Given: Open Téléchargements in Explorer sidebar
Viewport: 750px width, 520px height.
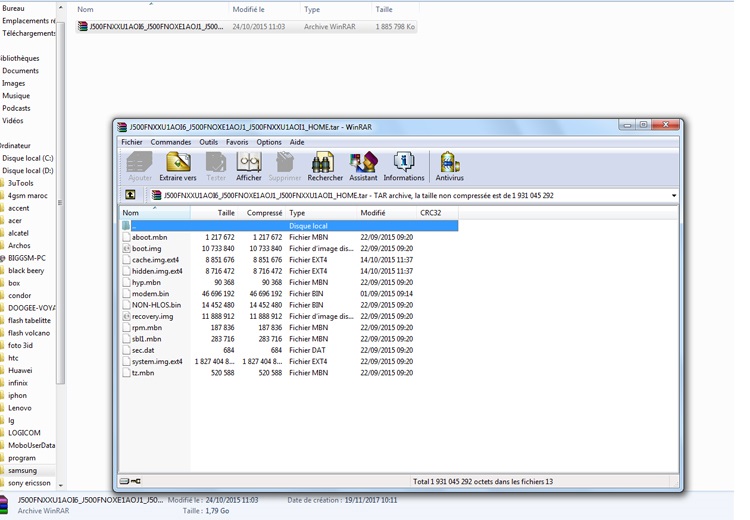Looking at the screenshot, I should tap(29, 33).
